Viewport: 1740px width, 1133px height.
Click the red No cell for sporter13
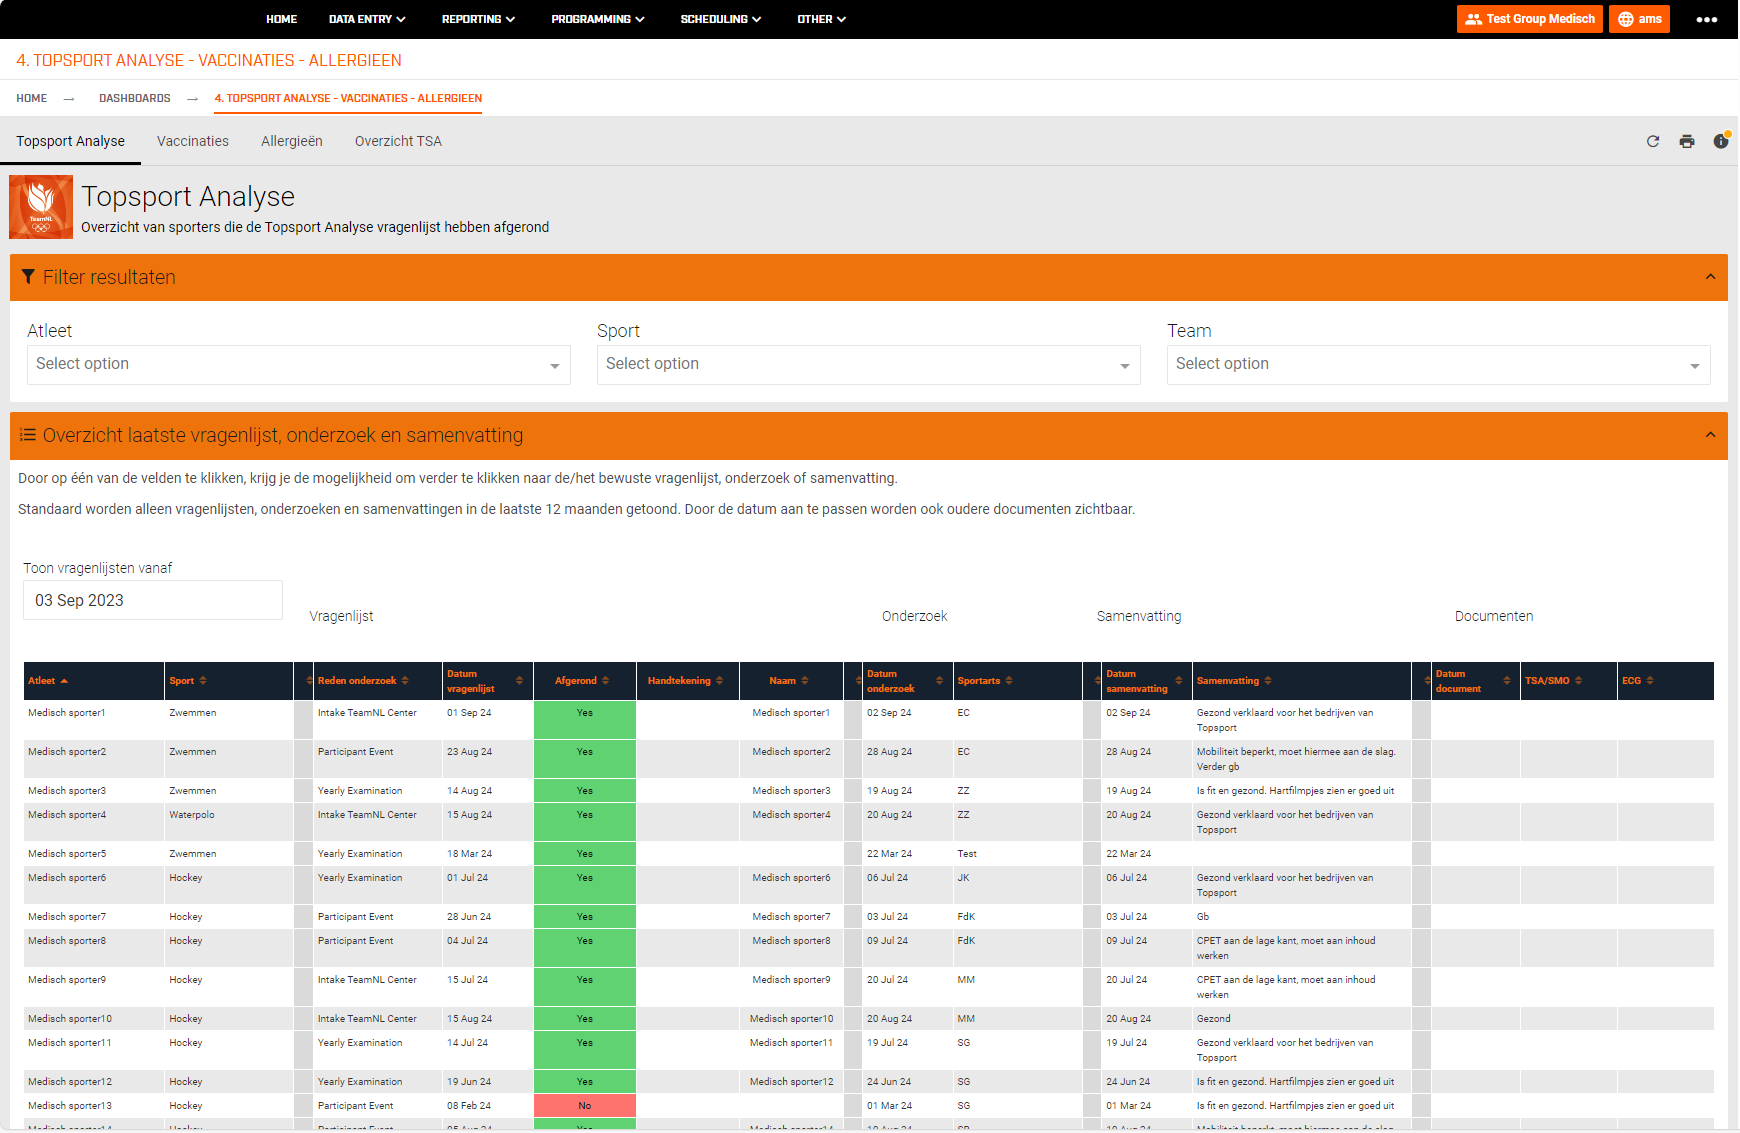tap(585, 1106)
